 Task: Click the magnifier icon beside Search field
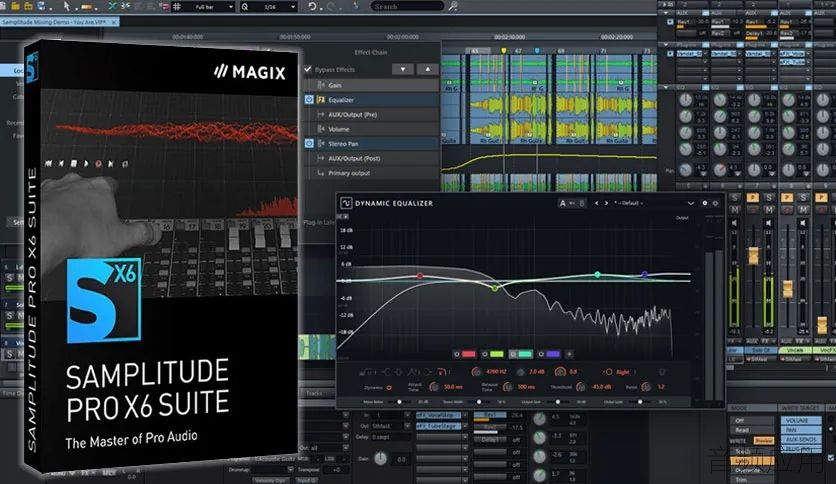pos(453,6)
